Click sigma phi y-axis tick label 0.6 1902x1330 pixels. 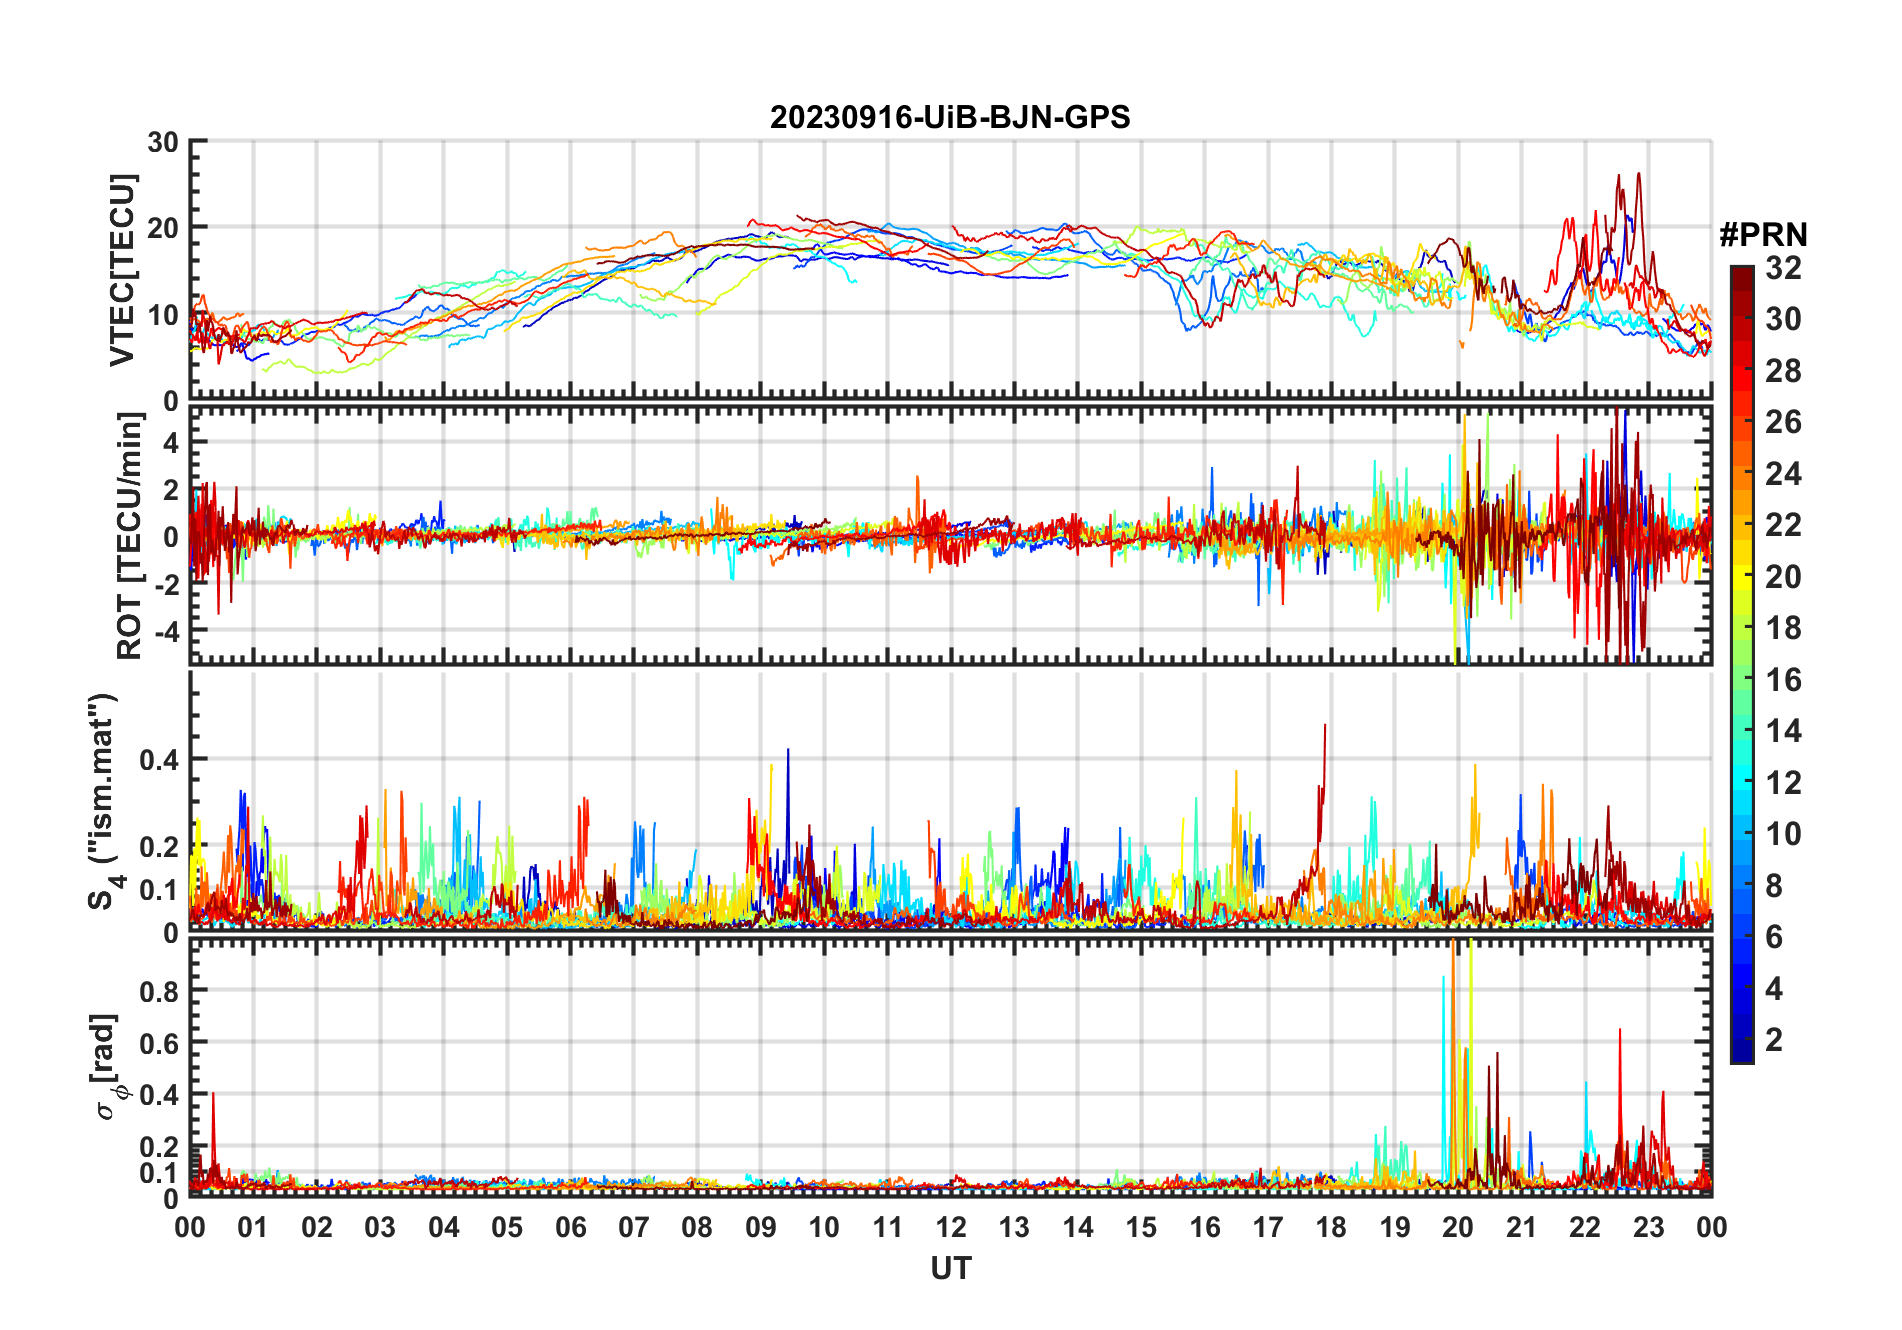(159, 1042)
